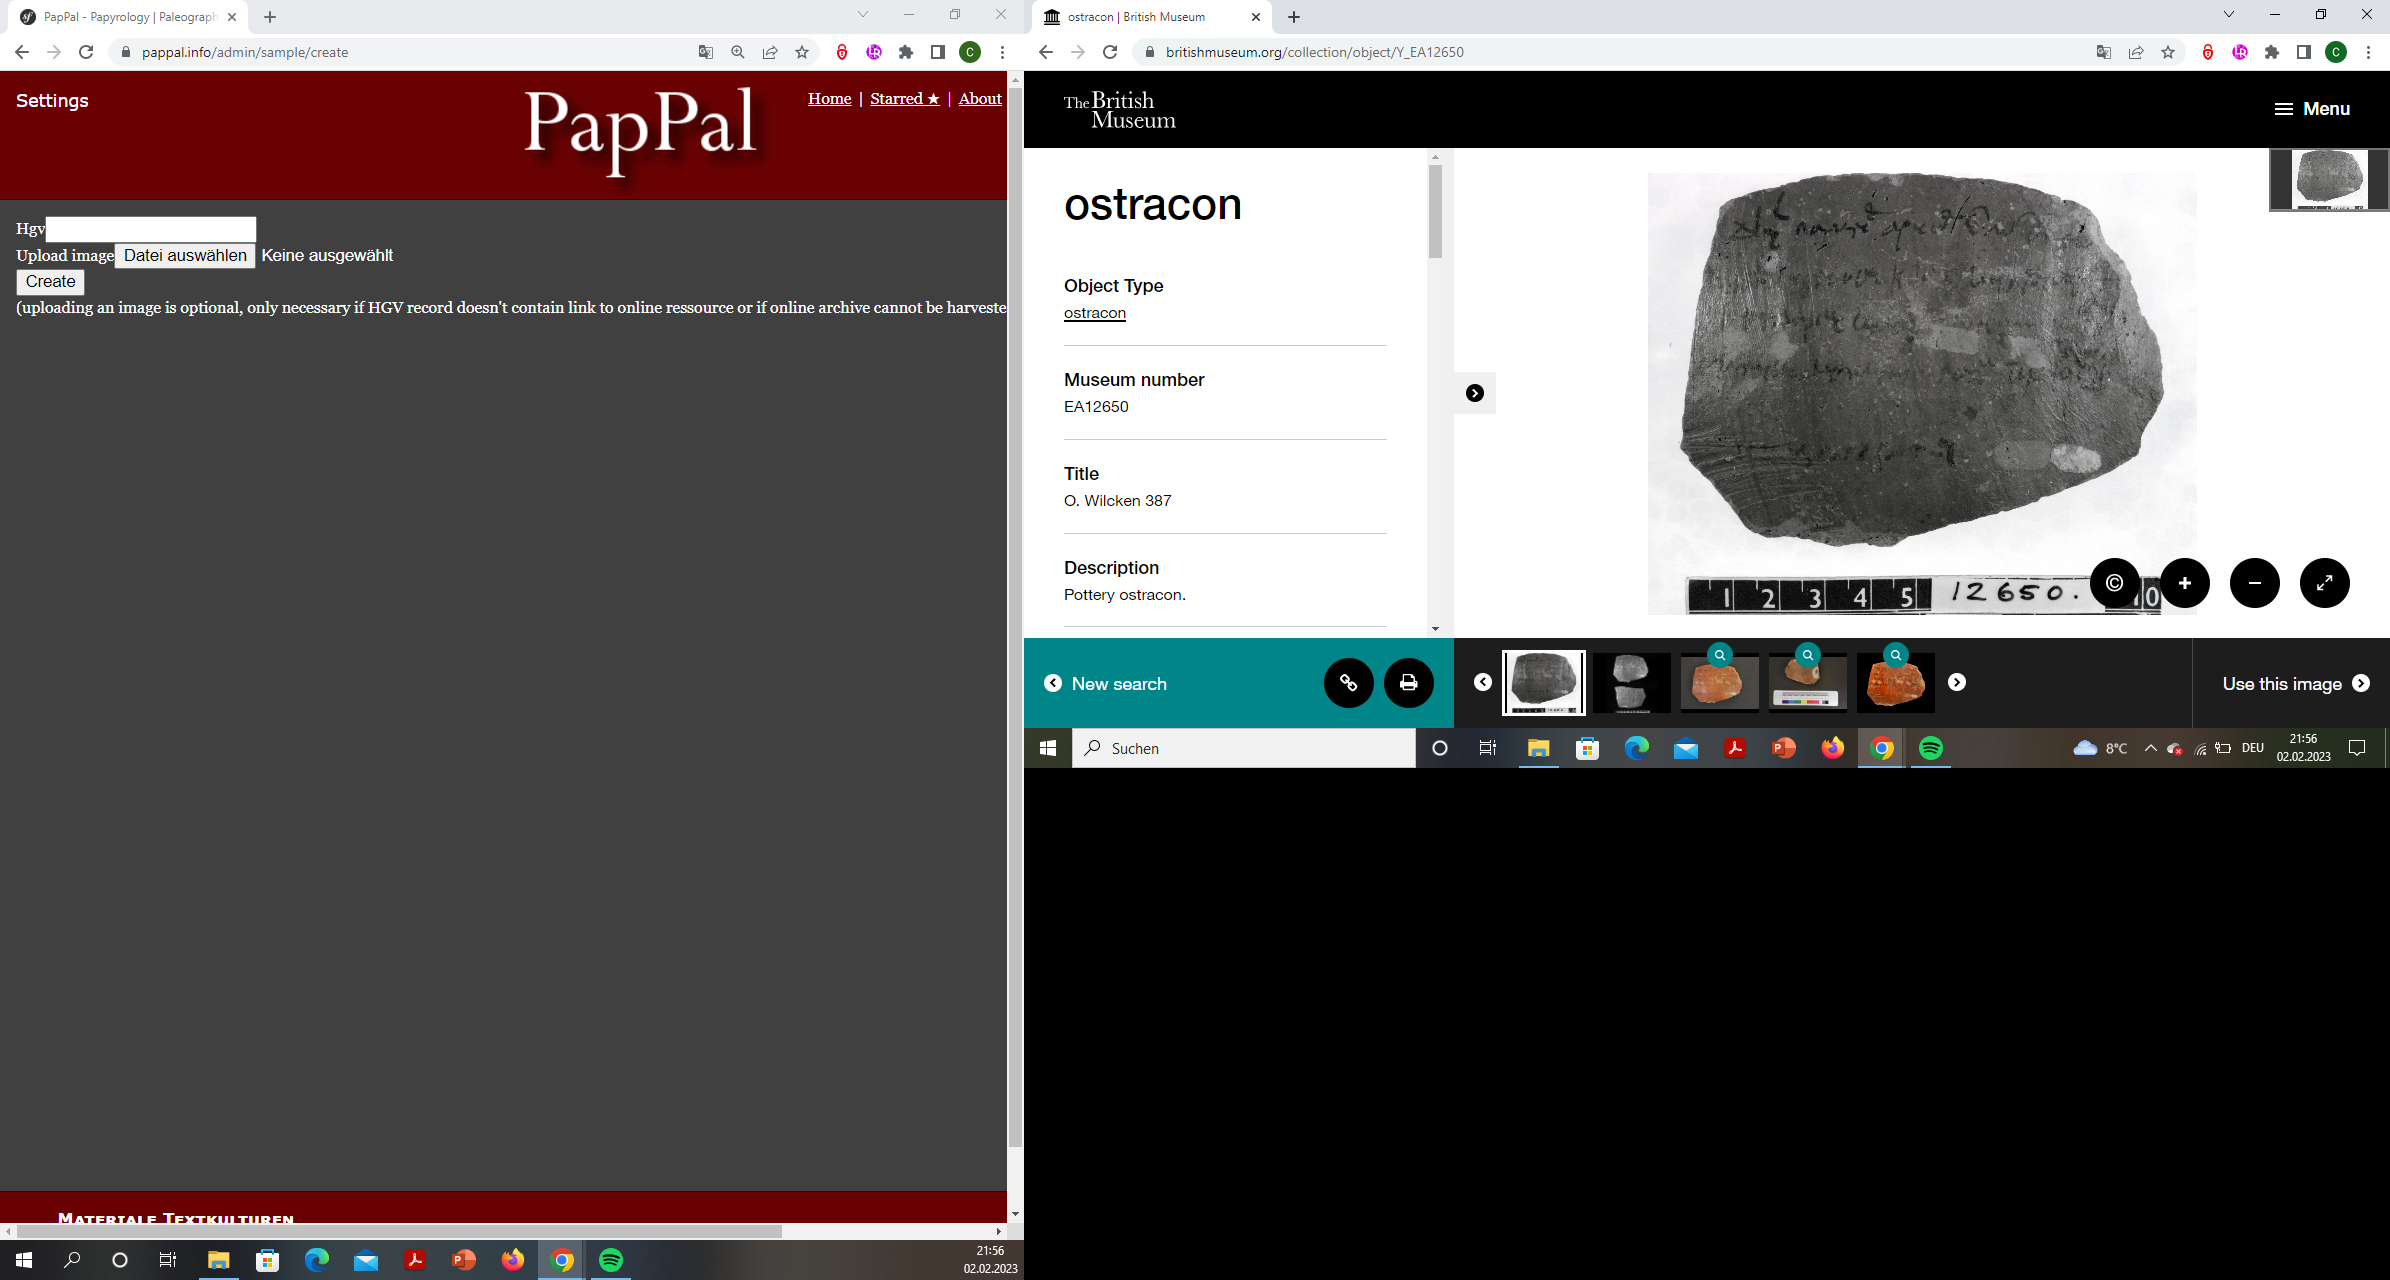
Task: Select the second grey fragments thumbnail
Action: click(x=1632, y=682)
